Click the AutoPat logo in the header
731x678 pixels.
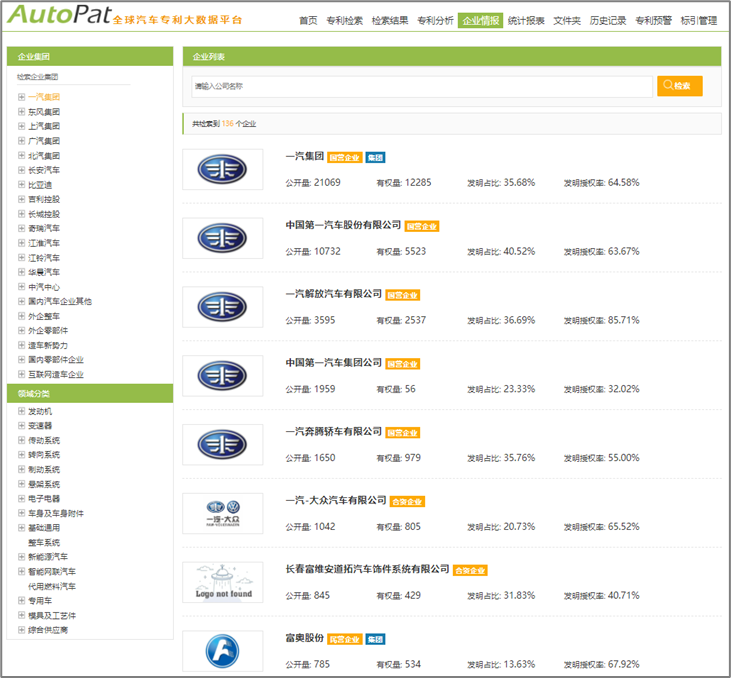click(59, 15)
